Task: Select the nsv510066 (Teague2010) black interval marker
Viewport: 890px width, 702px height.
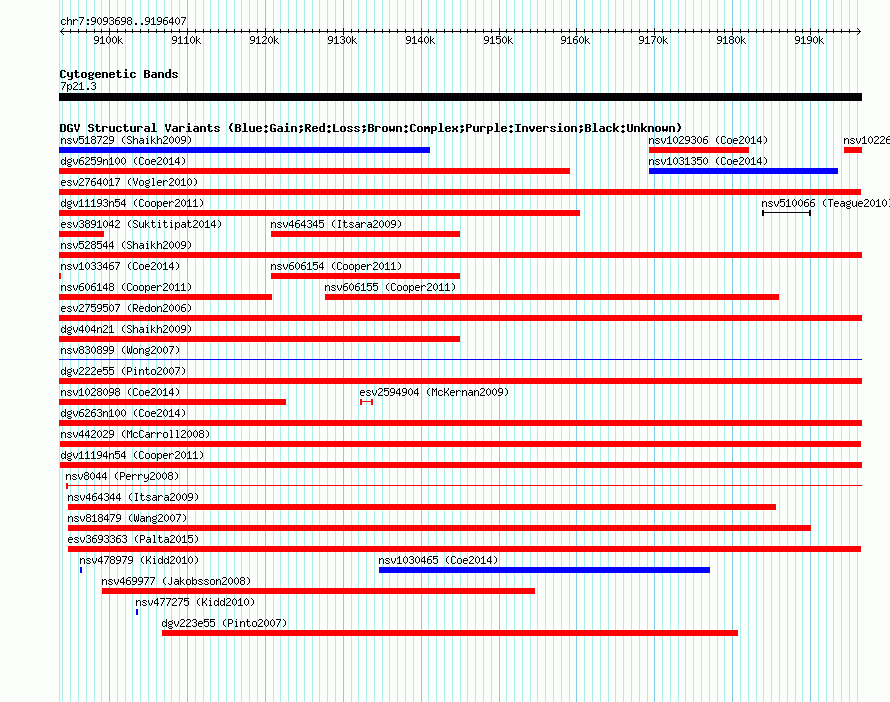Action: (x=786, y=213)
